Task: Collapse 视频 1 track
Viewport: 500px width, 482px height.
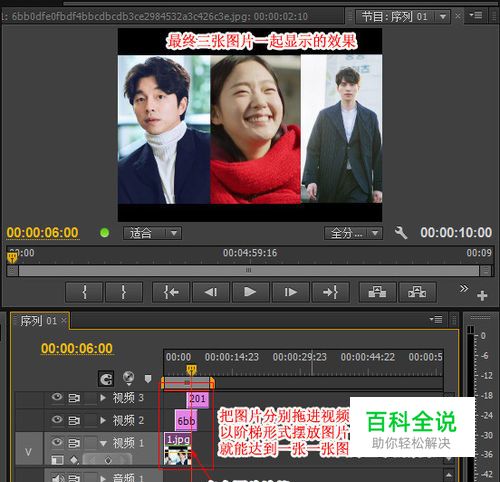Action: 103,443
